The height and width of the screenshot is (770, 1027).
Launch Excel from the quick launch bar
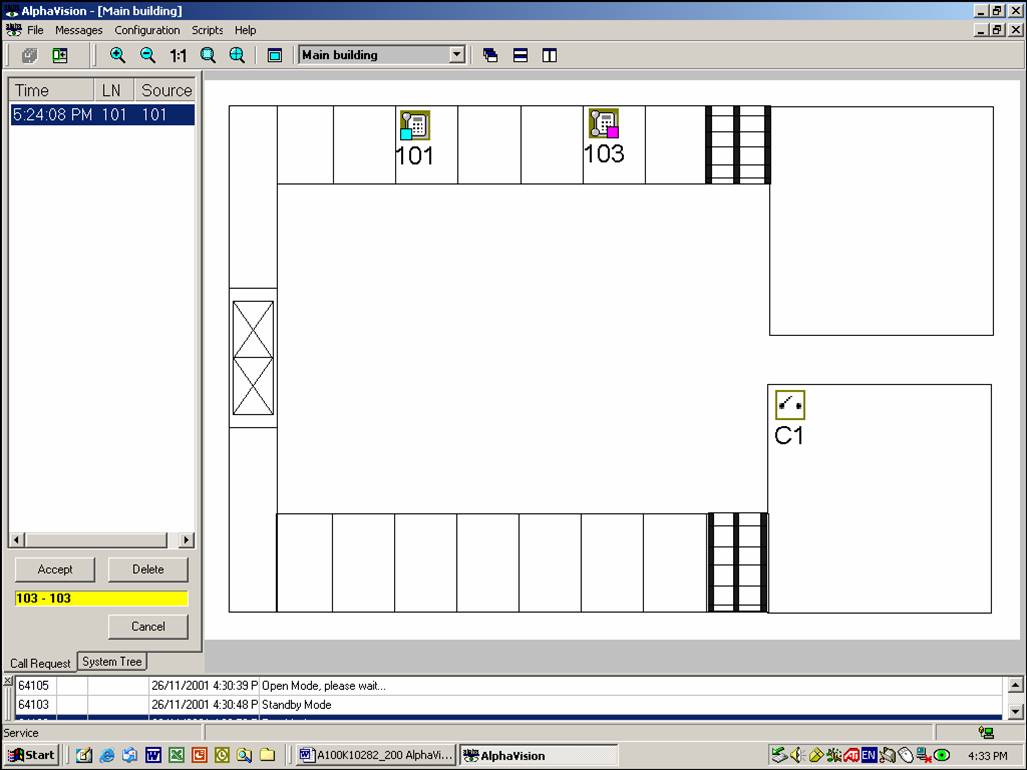(x=176, y=755)
